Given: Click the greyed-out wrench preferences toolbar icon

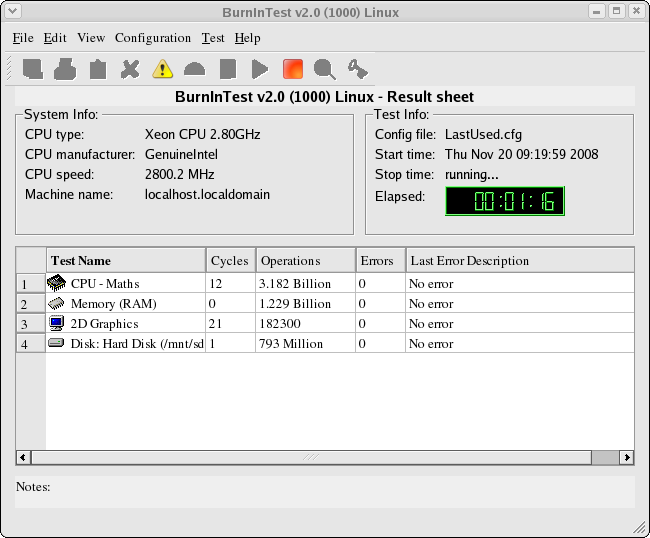Looking at the screenshot, I should pos(357,69).
